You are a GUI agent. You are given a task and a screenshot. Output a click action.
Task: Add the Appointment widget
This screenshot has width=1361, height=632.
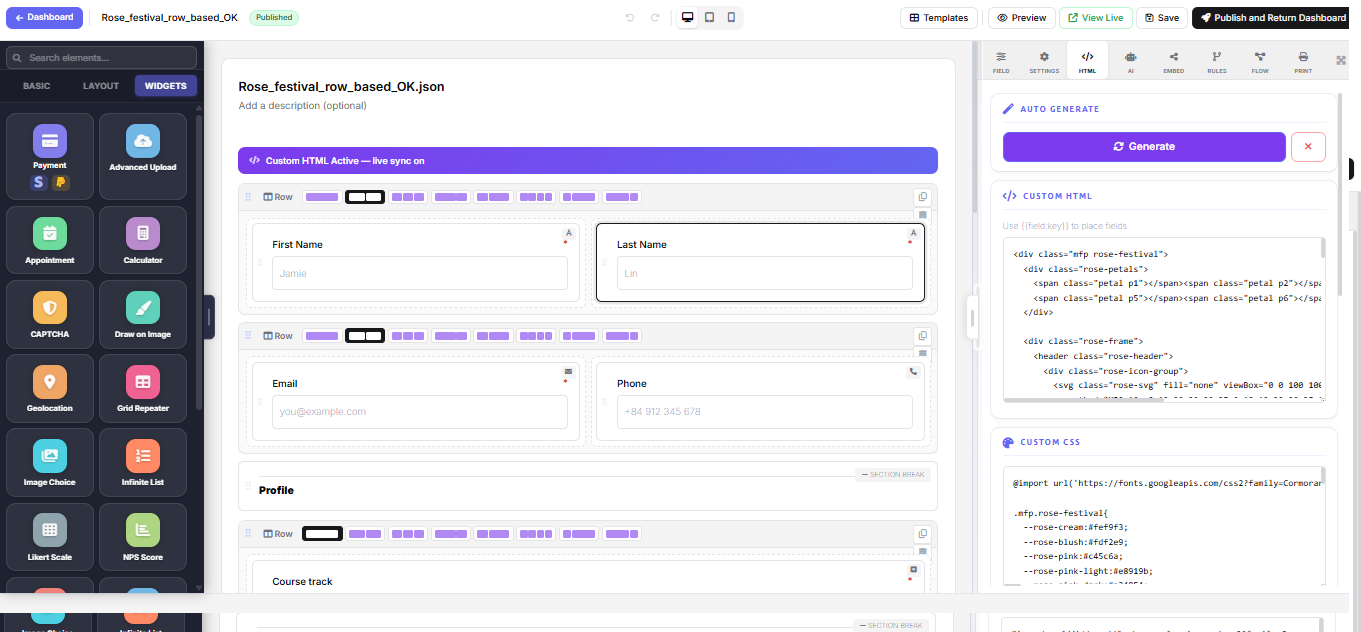(x=50, y=241)
